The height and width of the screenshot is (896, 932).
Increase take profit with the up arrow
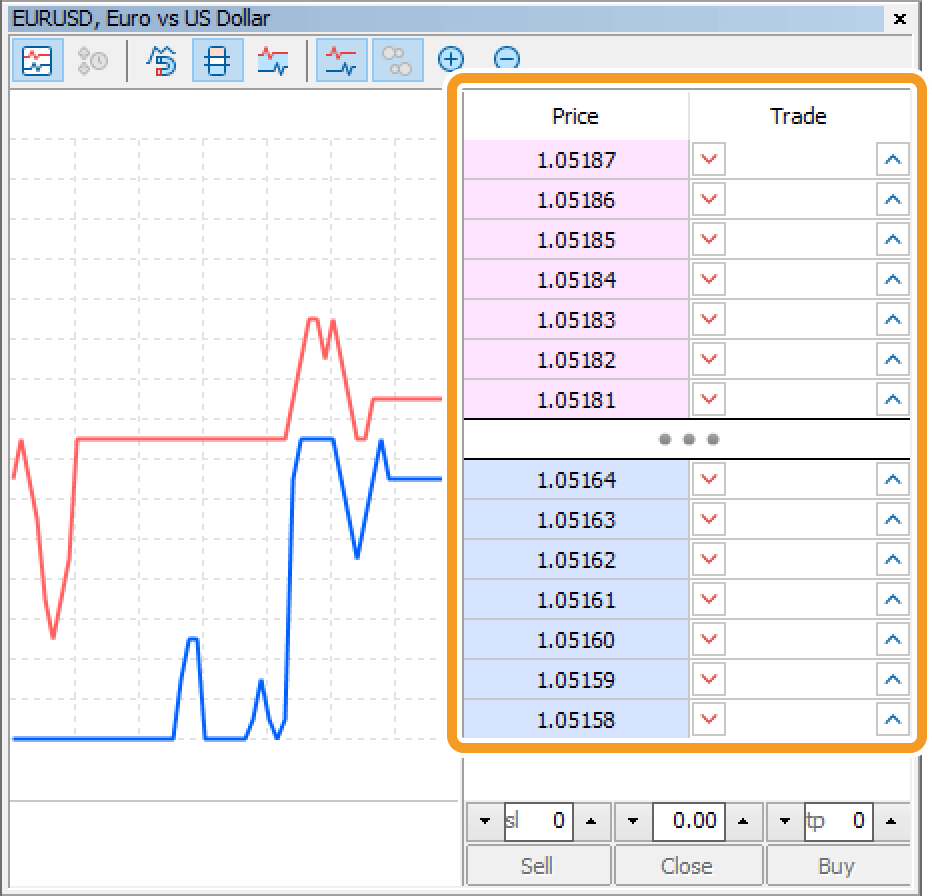click(893, 822)
